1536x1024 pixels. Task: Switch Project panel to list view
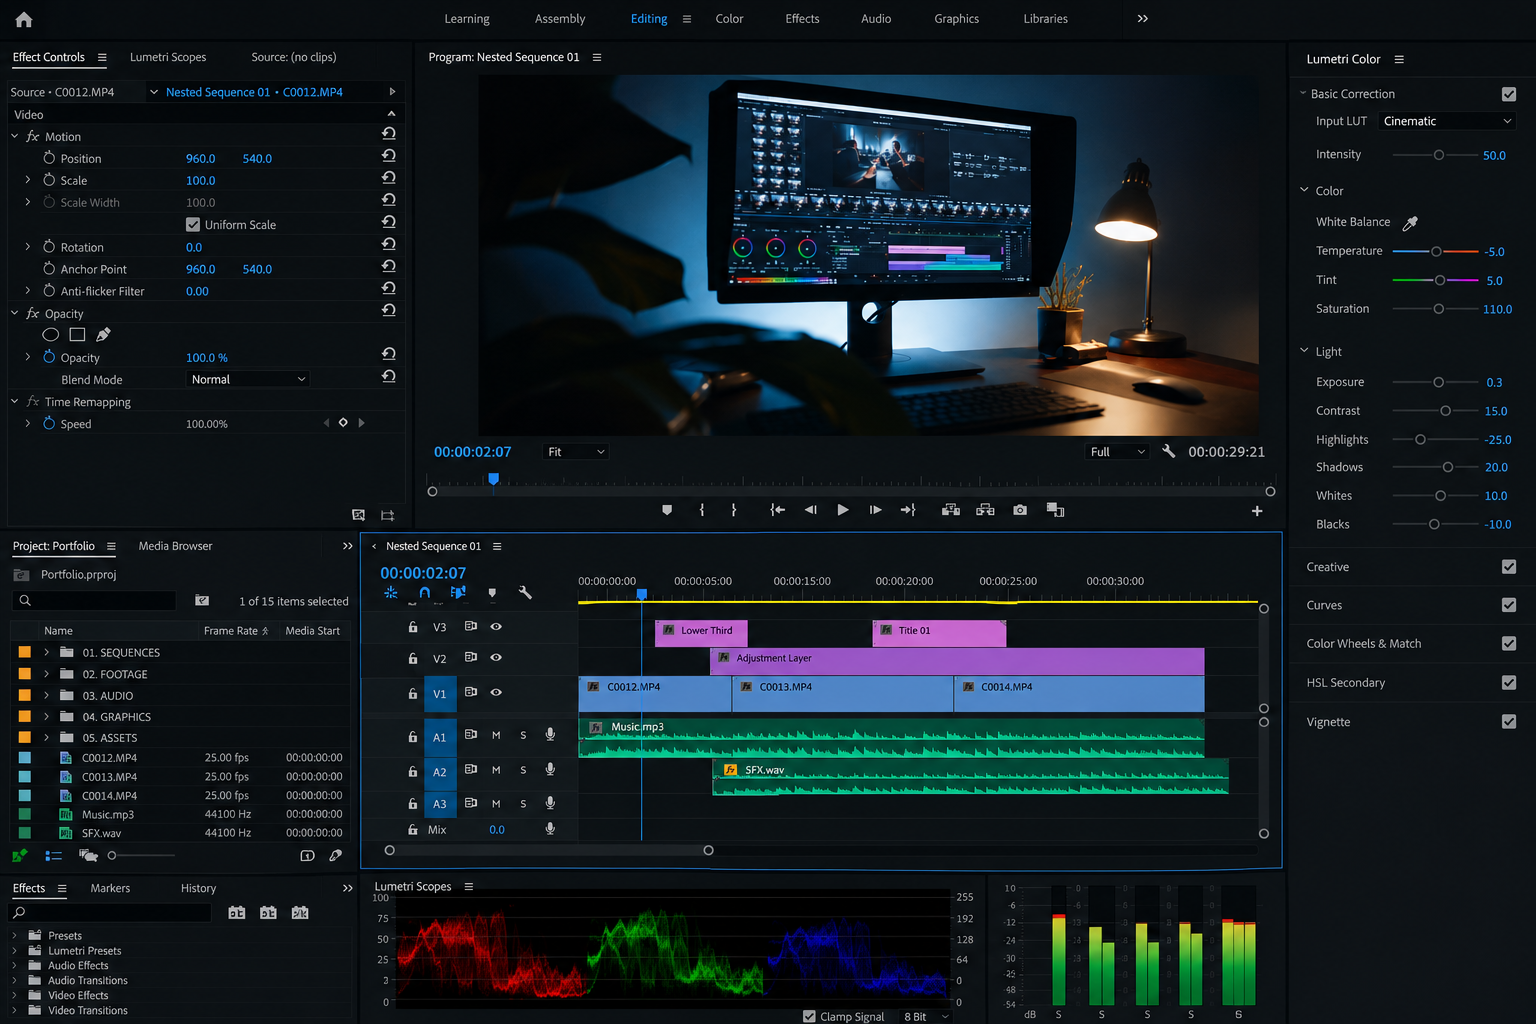point(54,856)
